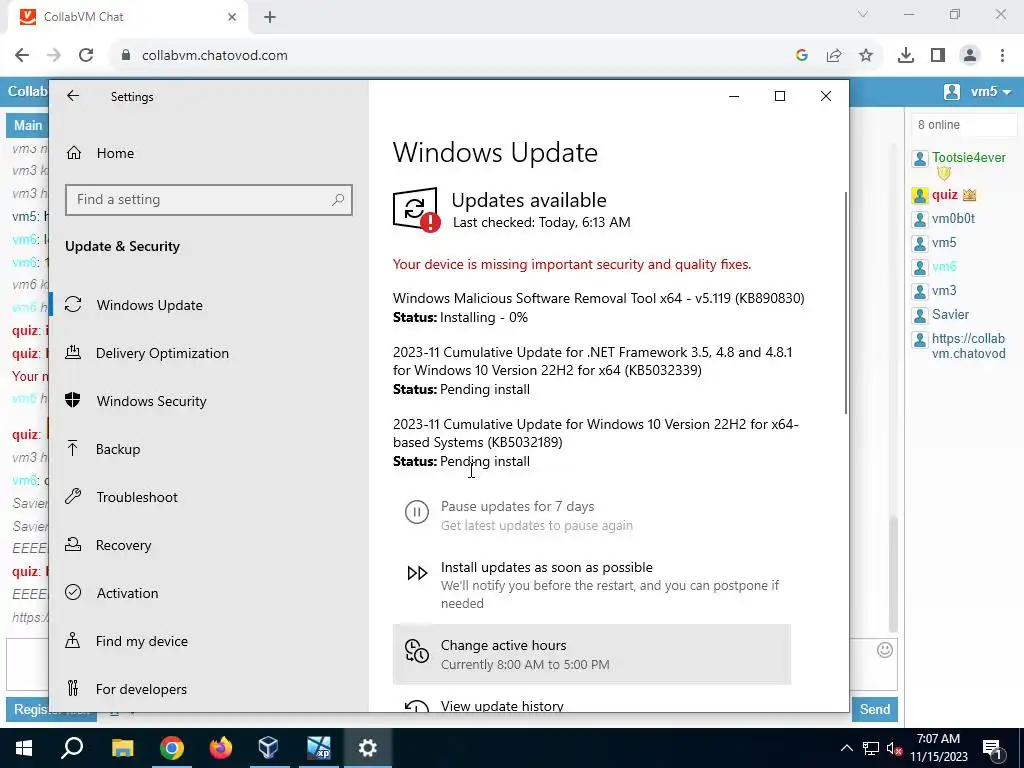Open a new browser tab
The image size is (1024, 768).
[270, 17]
